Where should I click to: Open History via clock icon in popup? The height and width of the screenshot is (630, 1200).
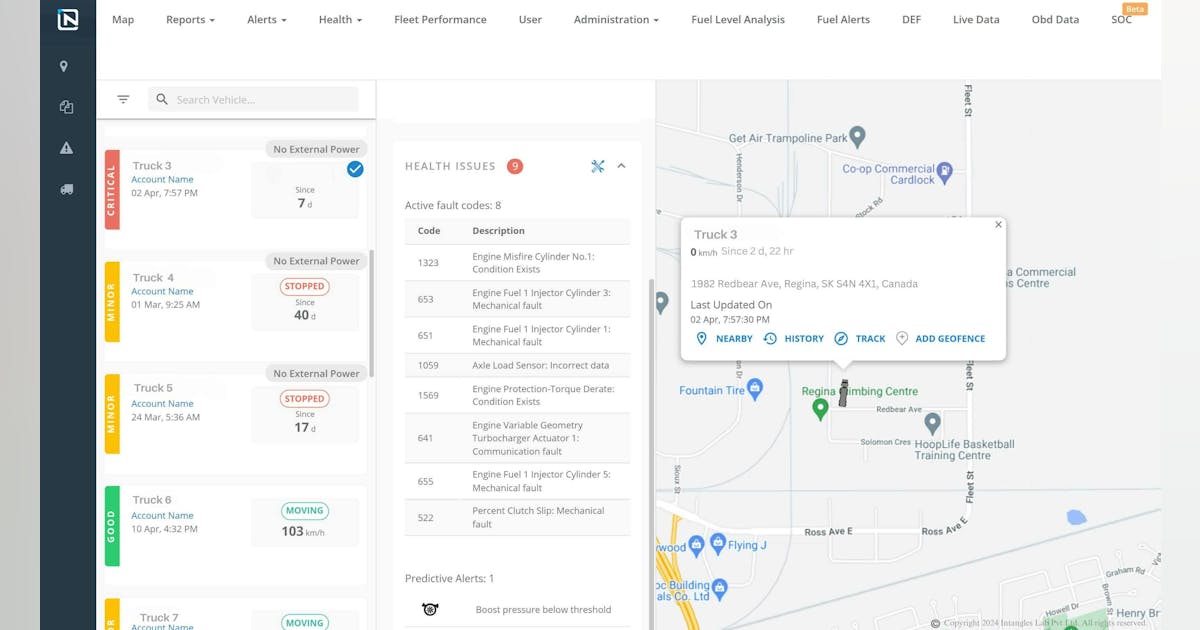pyautogui.click(x=770, y=338)
